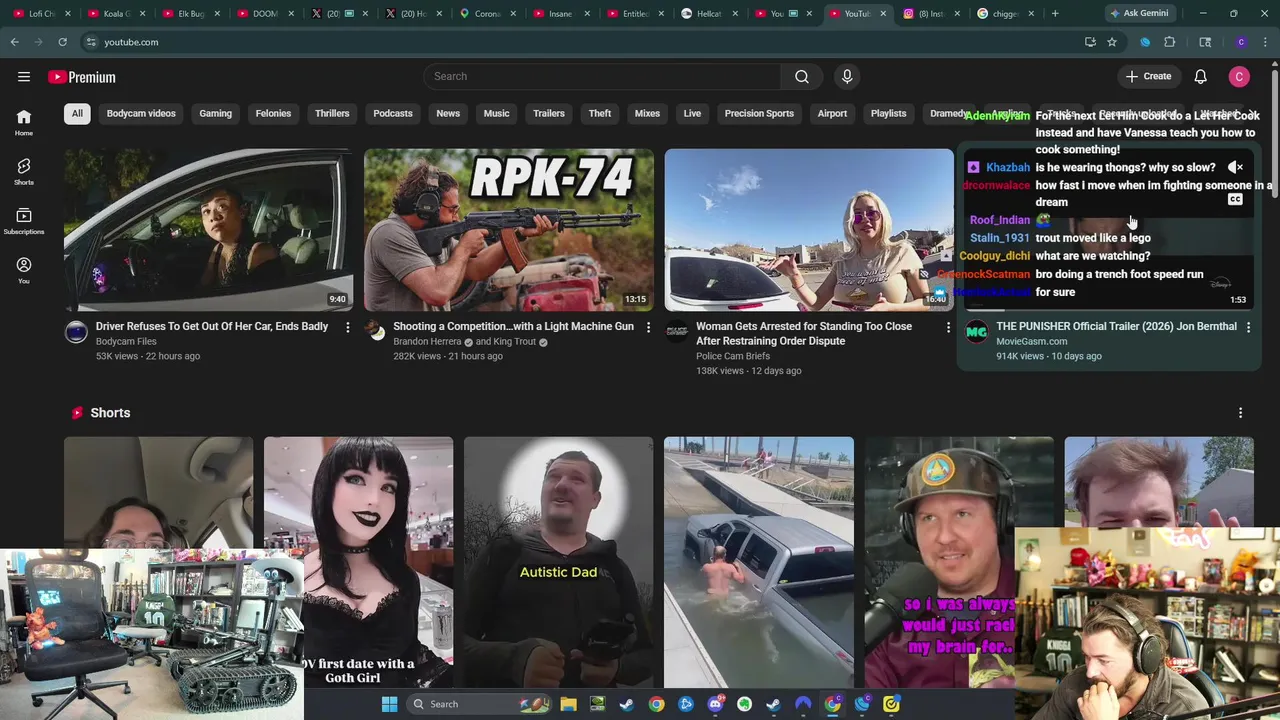The width and height of the screenshot is (1280, 720).
Task: Open the woman arrested video thumbnail
Action: (809, 230)
